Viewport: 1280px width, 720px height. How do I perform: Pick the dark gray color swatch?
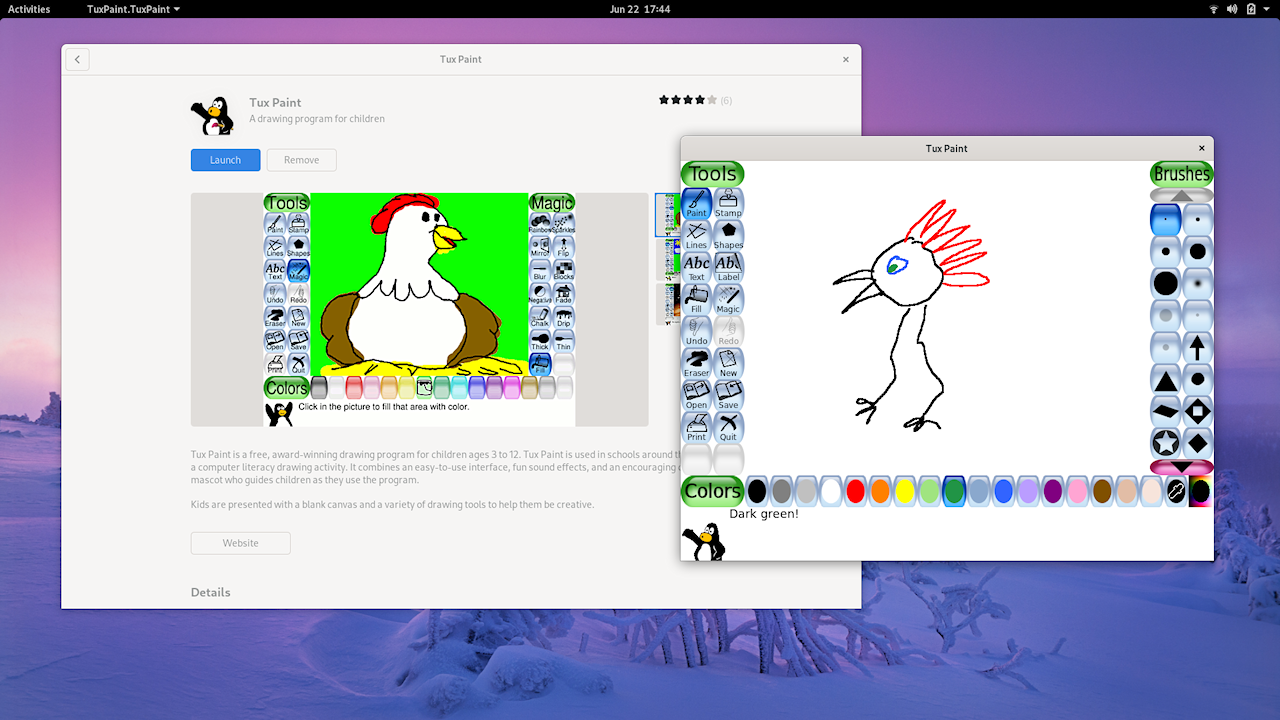(x=782, y=491)
